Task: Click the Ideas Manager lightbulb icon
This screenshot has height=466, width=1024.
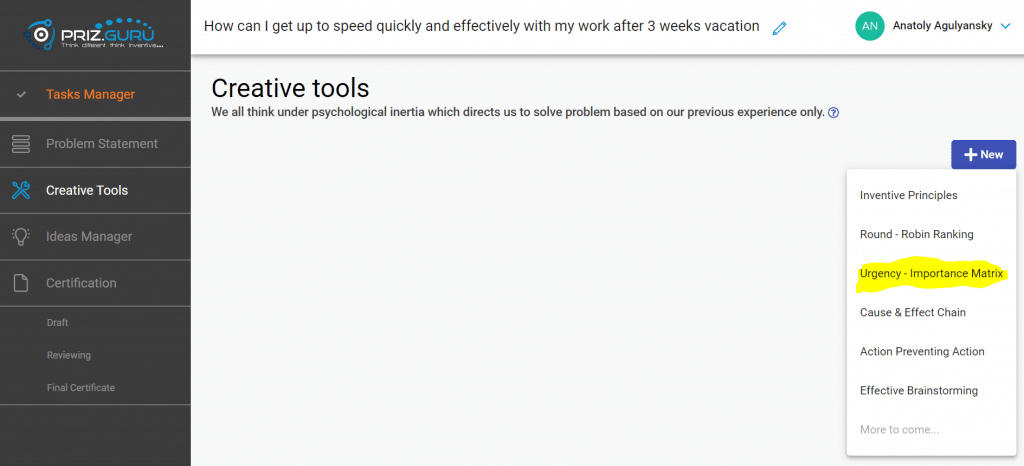Action: [x=21, y=237]
